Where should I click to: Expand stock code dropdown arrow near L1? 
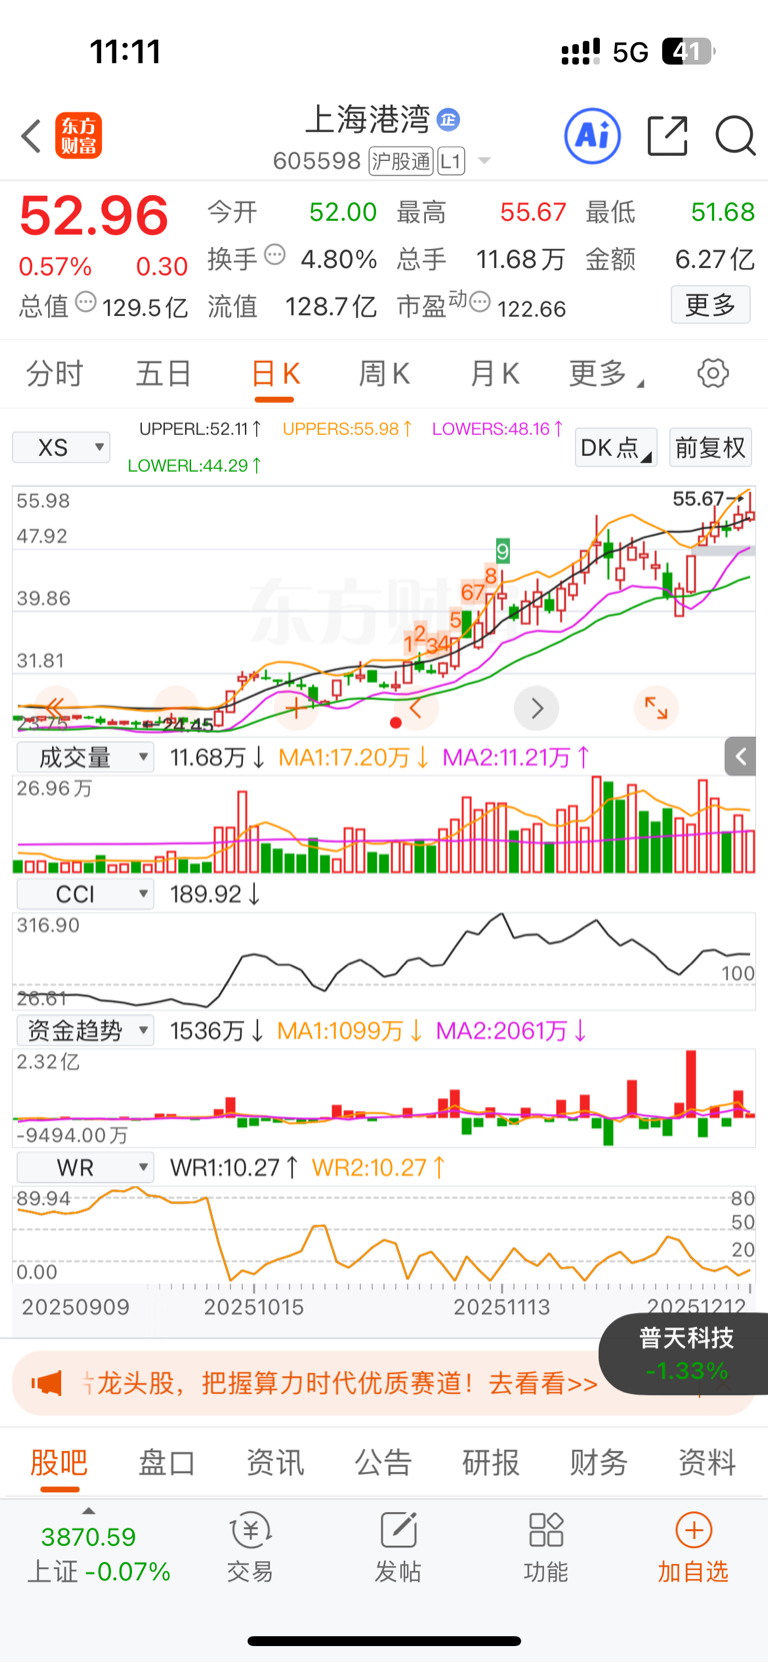(x=484, y=161)
